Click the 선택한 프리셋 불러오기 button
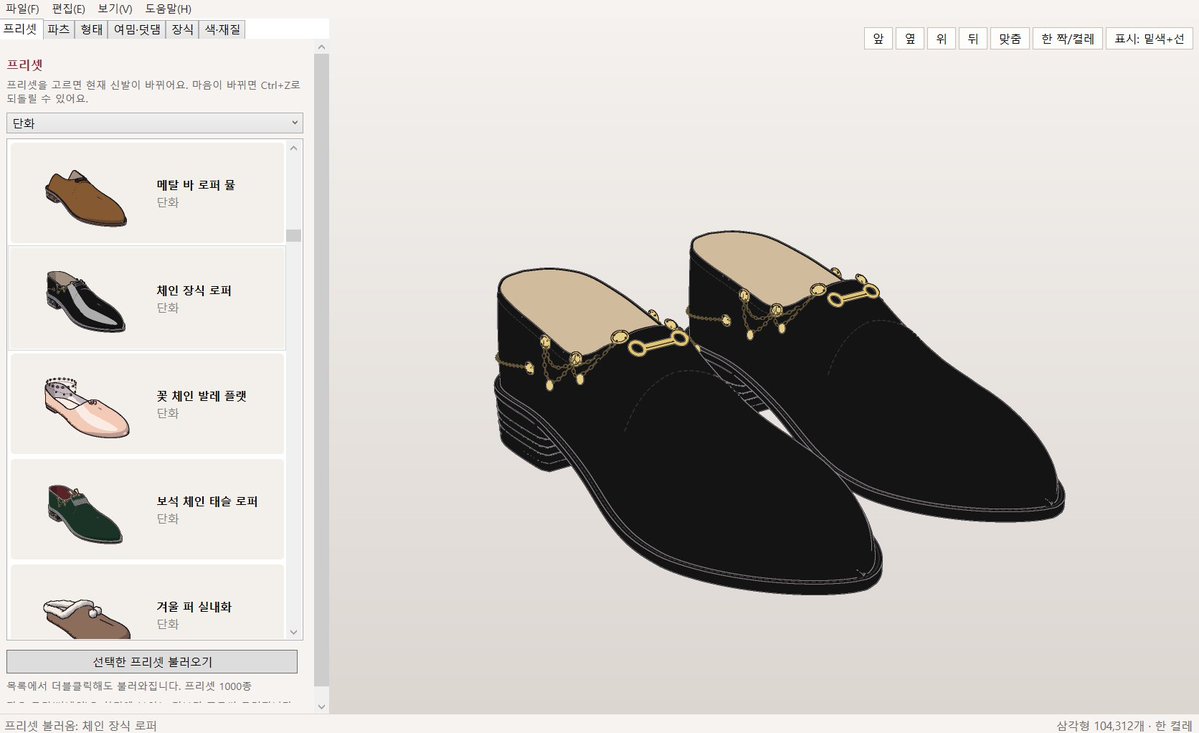Viewport: 1199px width, 733px height. 152,662
